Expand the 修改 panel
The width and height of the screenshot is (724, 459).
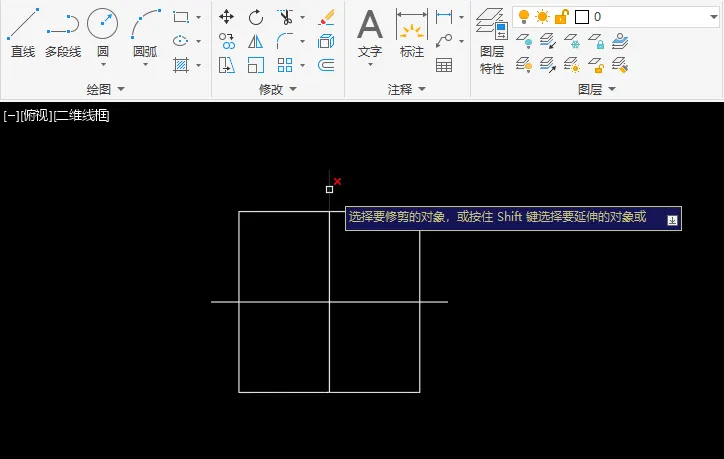pos(278,89)
